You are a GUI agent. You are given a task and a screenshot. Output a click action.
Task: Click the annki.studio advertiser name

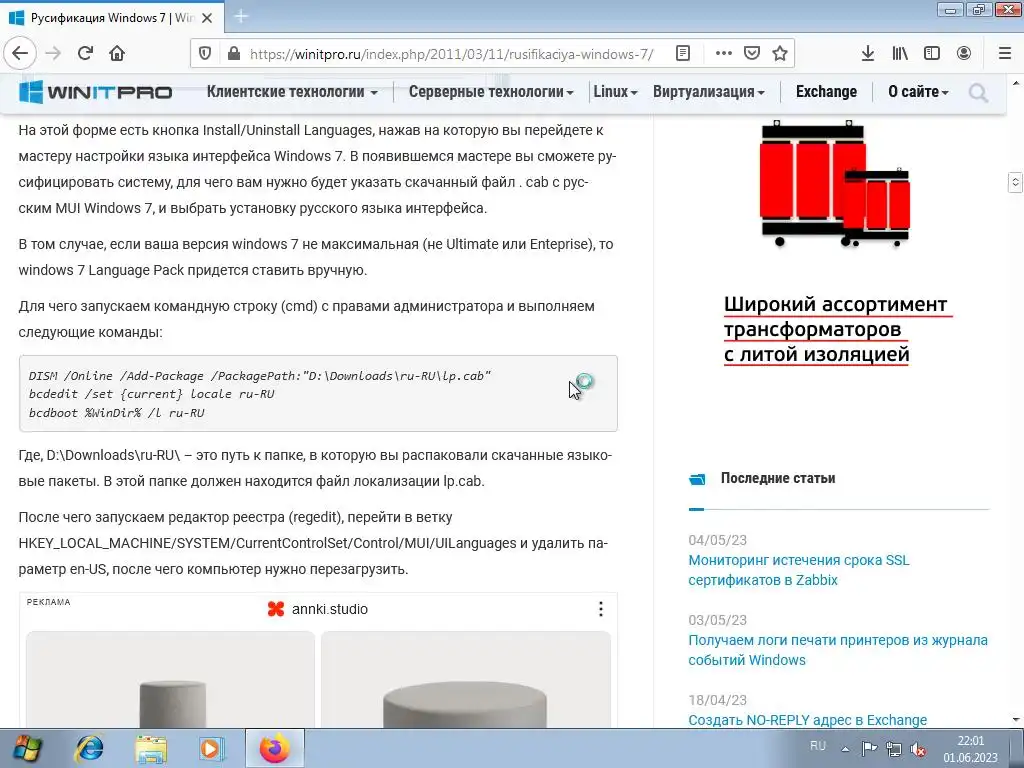tap(330, 609)
